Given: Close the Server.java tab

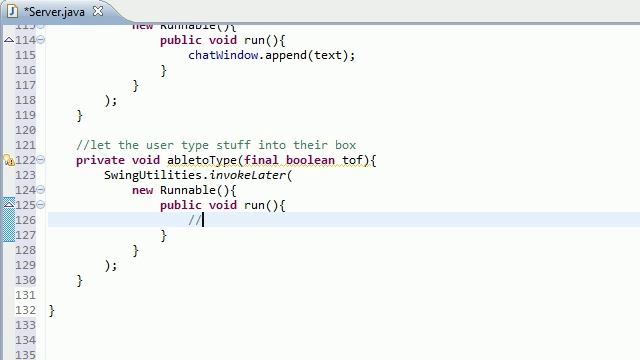Looking at the screenshot, I should tap(98, 11).
